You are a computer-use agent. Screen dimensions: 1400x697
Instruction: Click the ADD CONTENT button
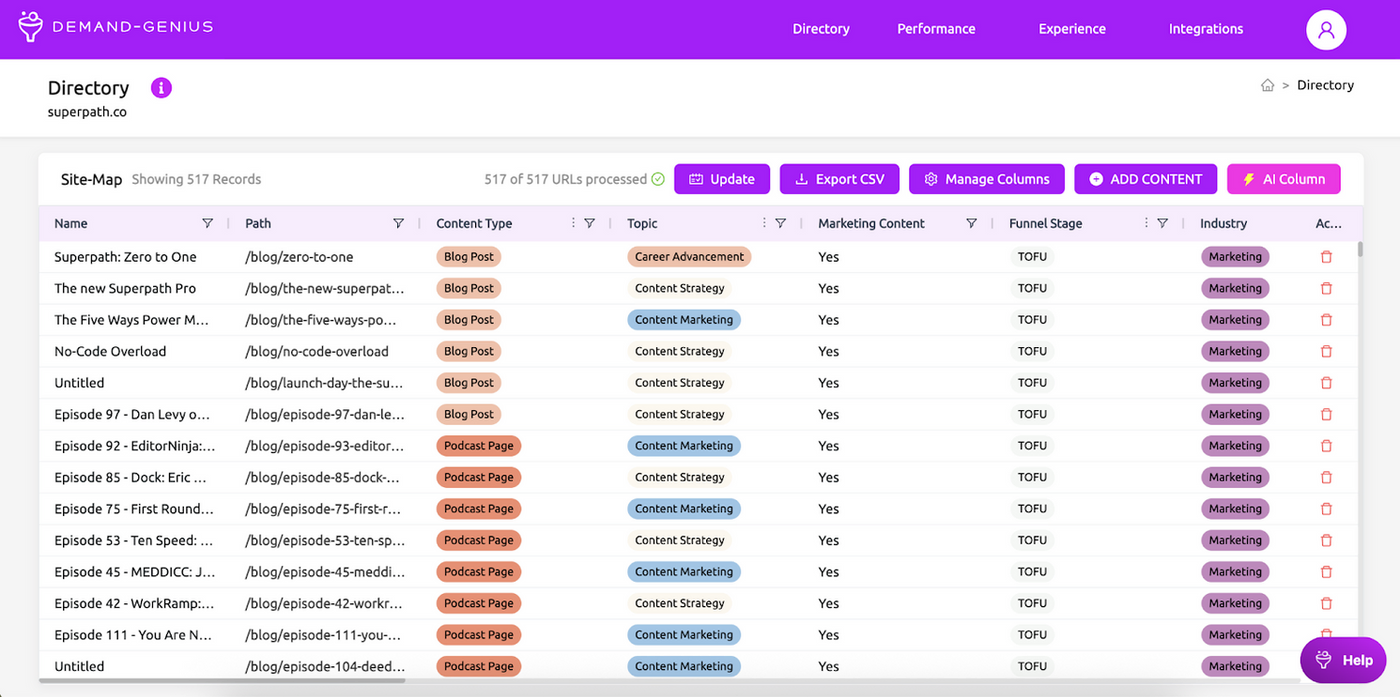pyautogui.click(x=1145, y=179)
